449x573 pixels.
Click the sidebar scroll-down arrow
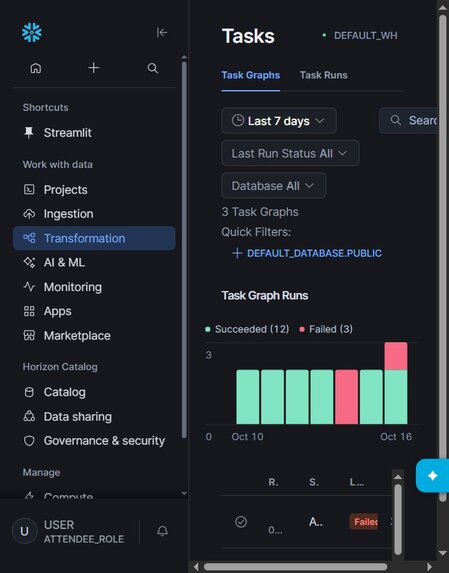(x=184, y=493)
